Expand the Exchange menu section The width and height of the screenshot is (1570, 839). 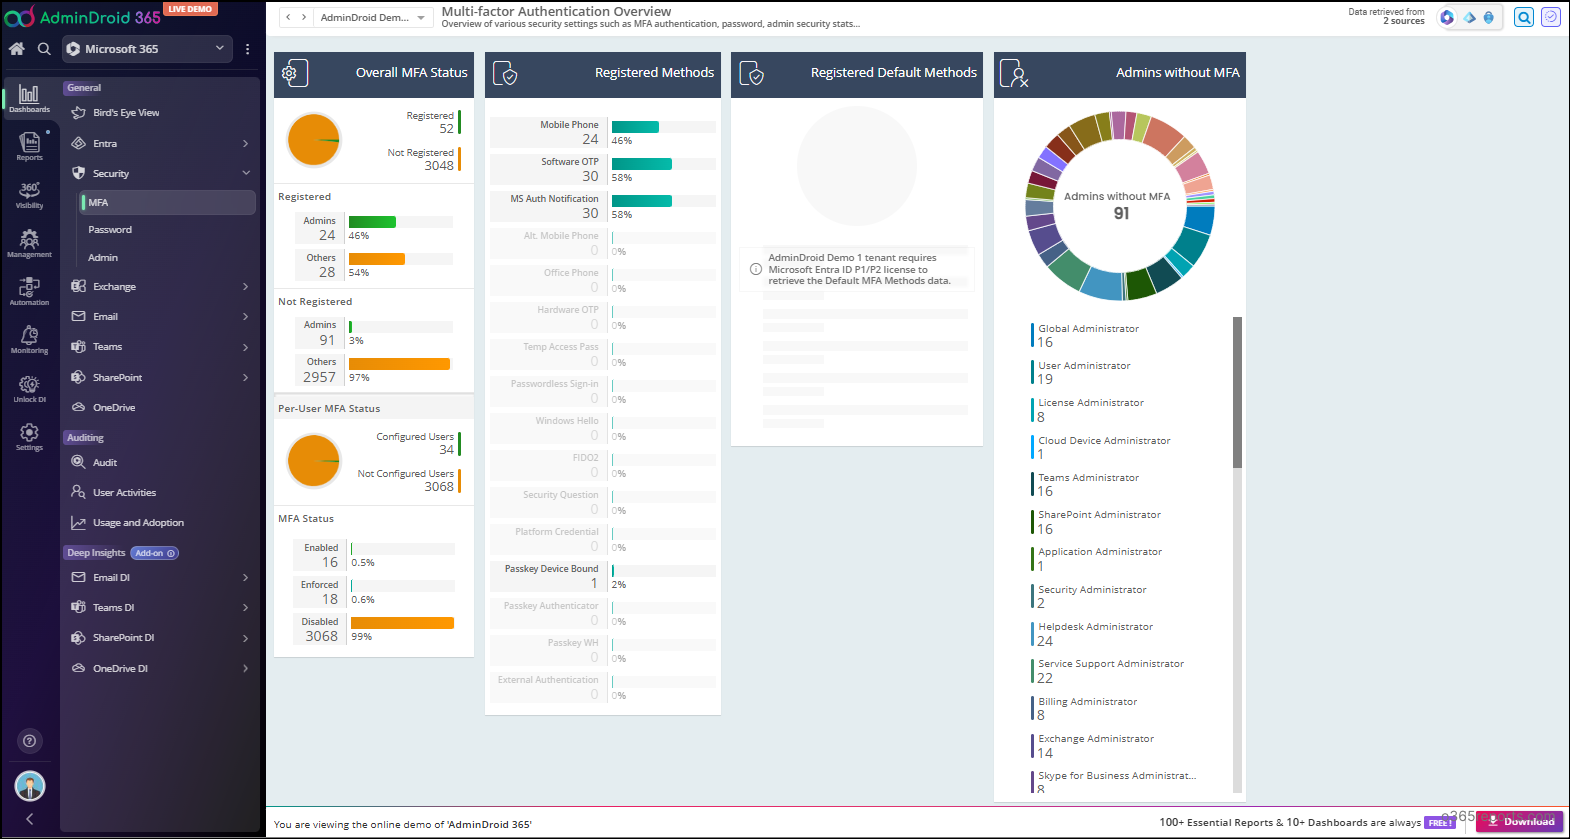160,286
